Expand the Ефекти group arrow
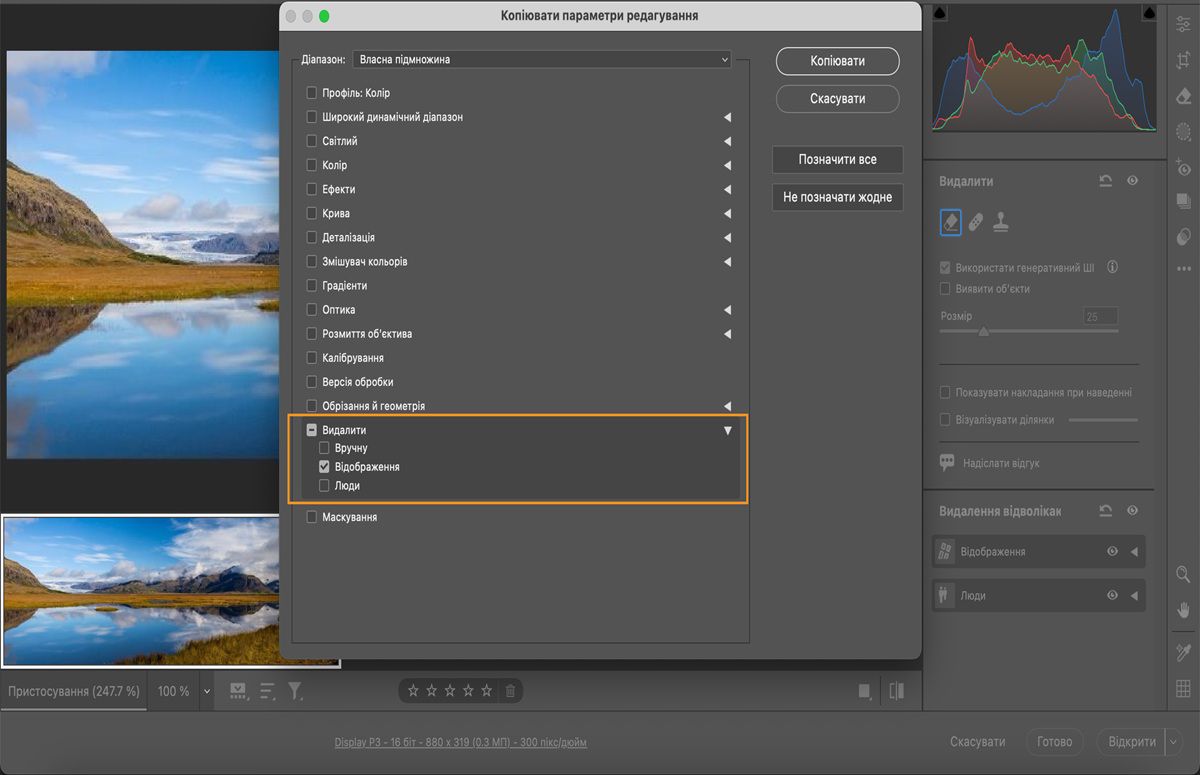Image resolution: width=1200 pixels, height=775 pixels. pyautogui.click(x=727, y=189)
